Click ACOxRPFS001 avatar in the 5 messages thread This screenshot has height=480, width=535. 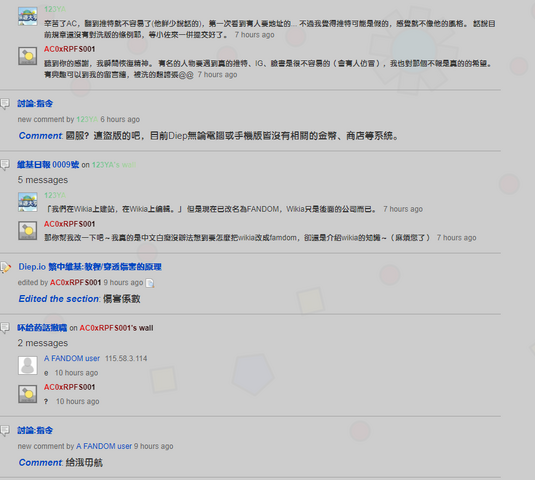(x=28, y=231)
